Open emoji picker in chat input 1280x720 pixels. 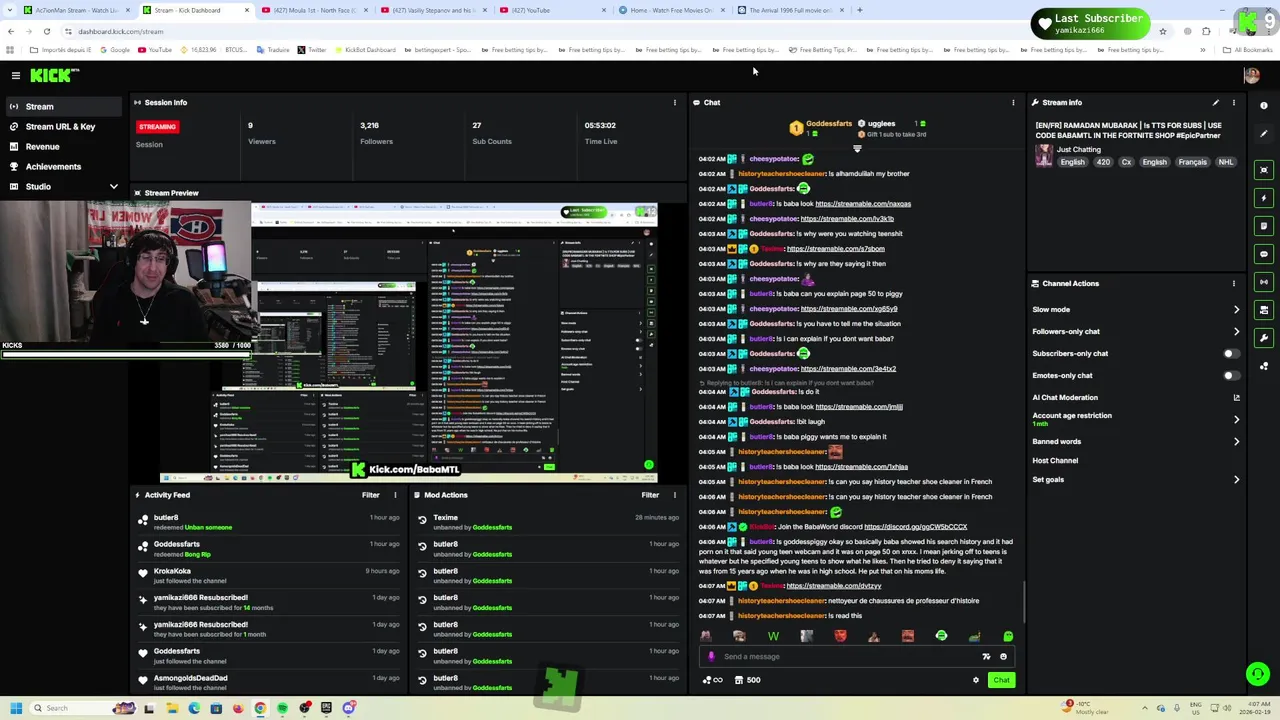coord(1003,657)
